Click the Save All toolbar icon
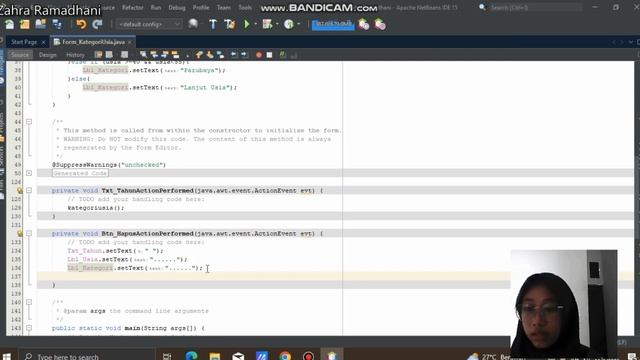This screenshot has height=360, width=640. (57, 24)
